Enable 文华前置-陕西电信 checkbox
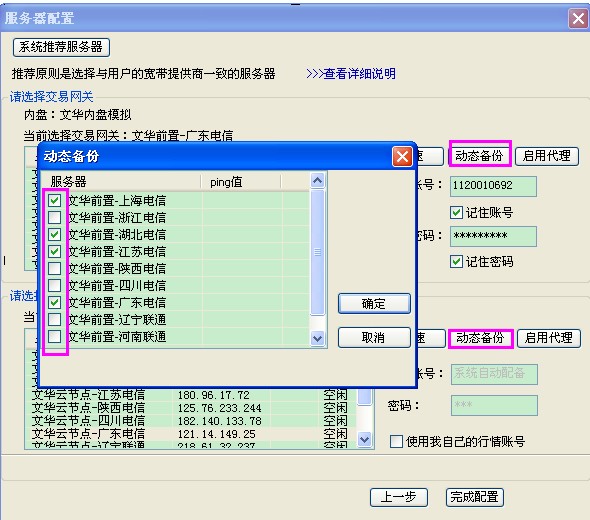The height and width of the screenshot is (520, 590). tap(55, 268)
